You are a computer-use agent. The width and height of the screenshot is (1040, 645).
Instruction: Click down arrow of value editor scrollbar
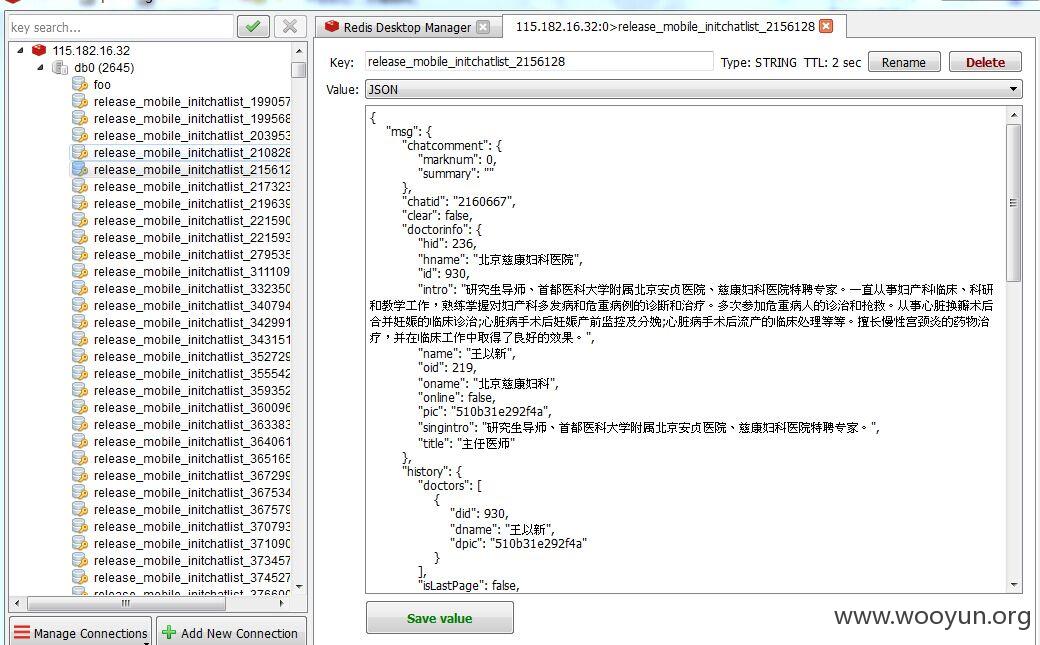(x=1013, y=585)
